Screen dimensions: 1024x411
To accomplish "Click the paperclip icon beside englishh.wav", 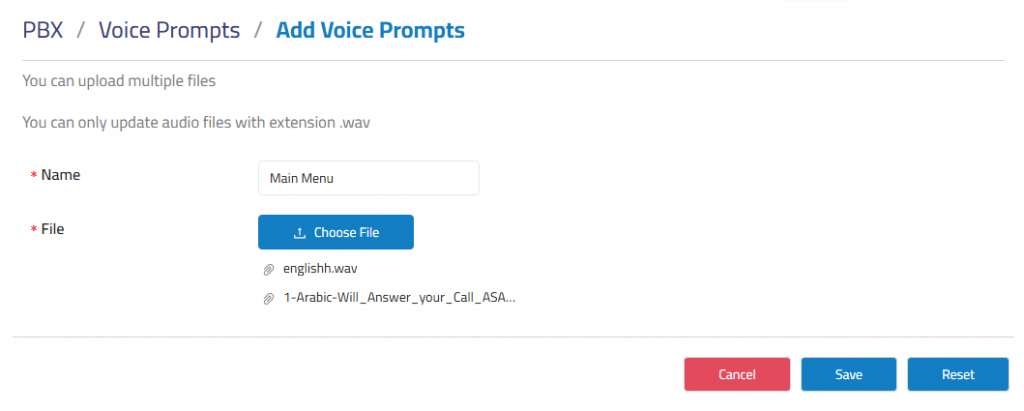I will (x=268, y=269).
